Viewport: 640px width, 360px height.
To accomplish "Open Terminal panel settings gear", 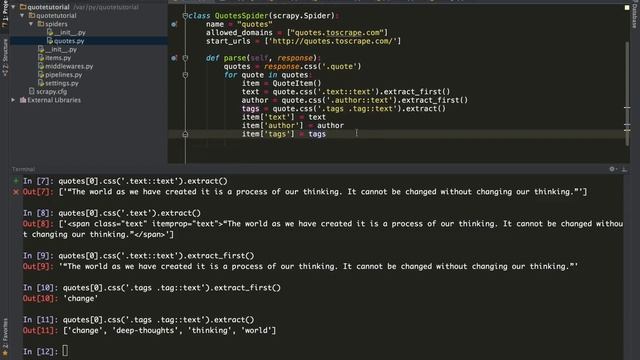I will tap(612, 169).
